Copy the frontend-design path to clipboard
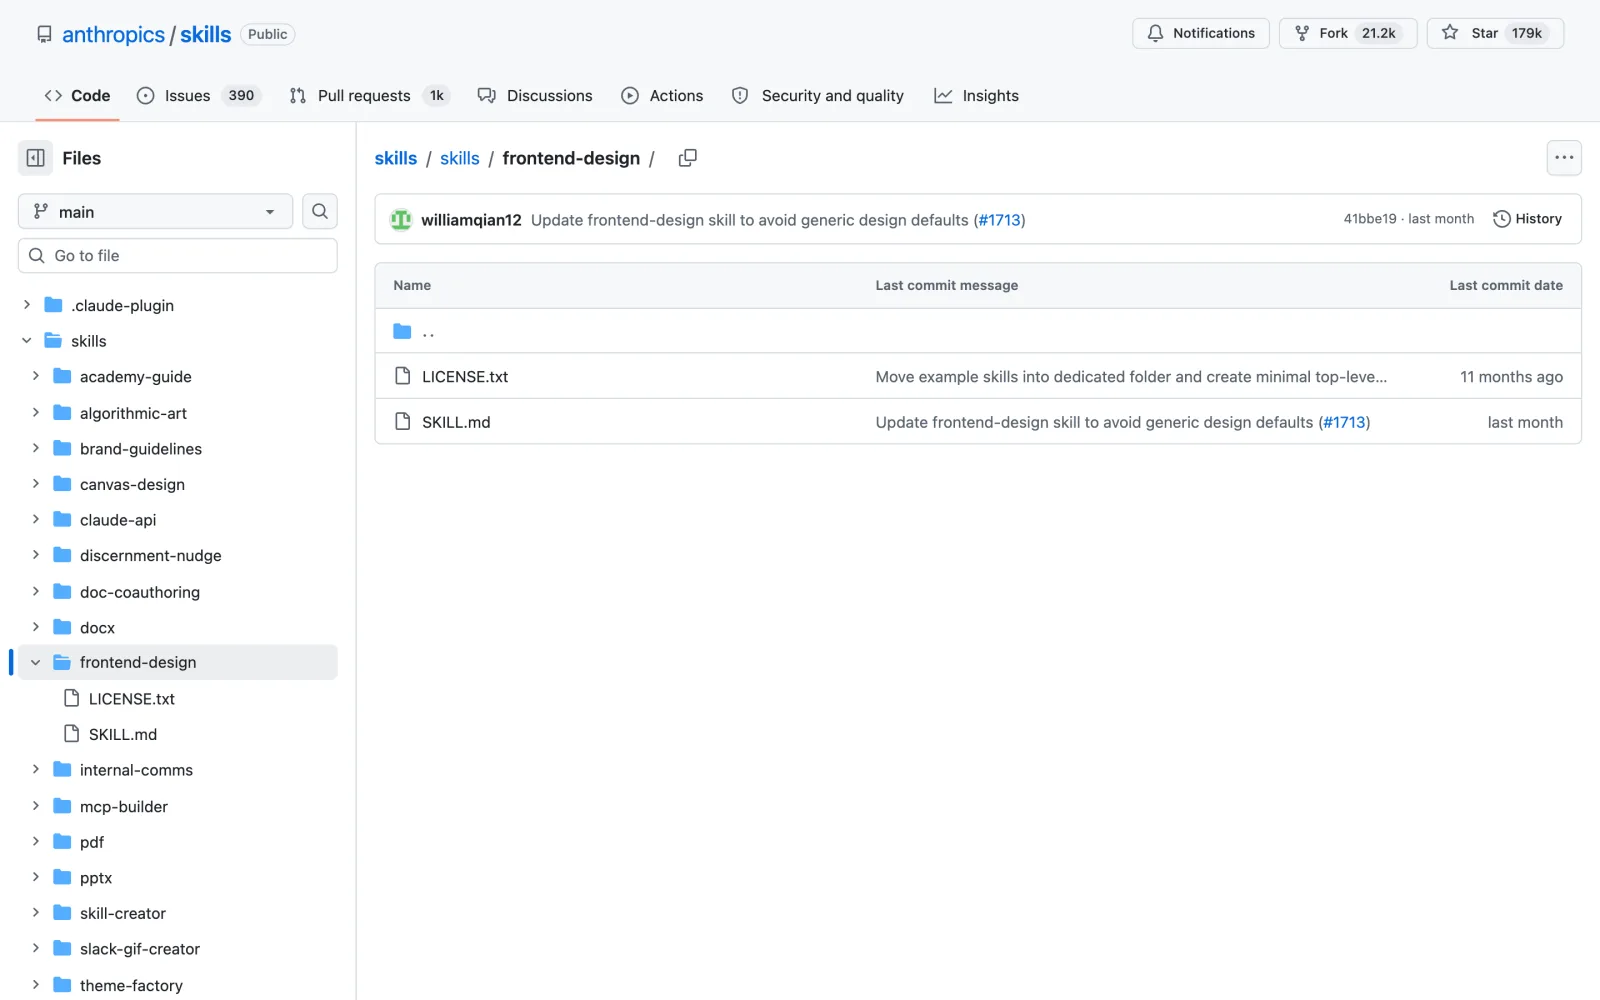This screenshot has width=1600, height=1000. tap(687, 158)
